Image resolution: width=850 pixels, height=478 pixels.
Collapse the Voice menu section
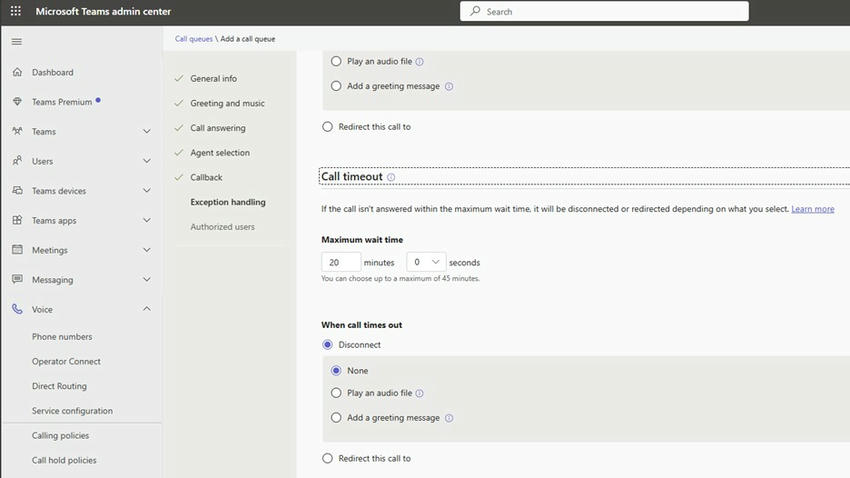147,310
